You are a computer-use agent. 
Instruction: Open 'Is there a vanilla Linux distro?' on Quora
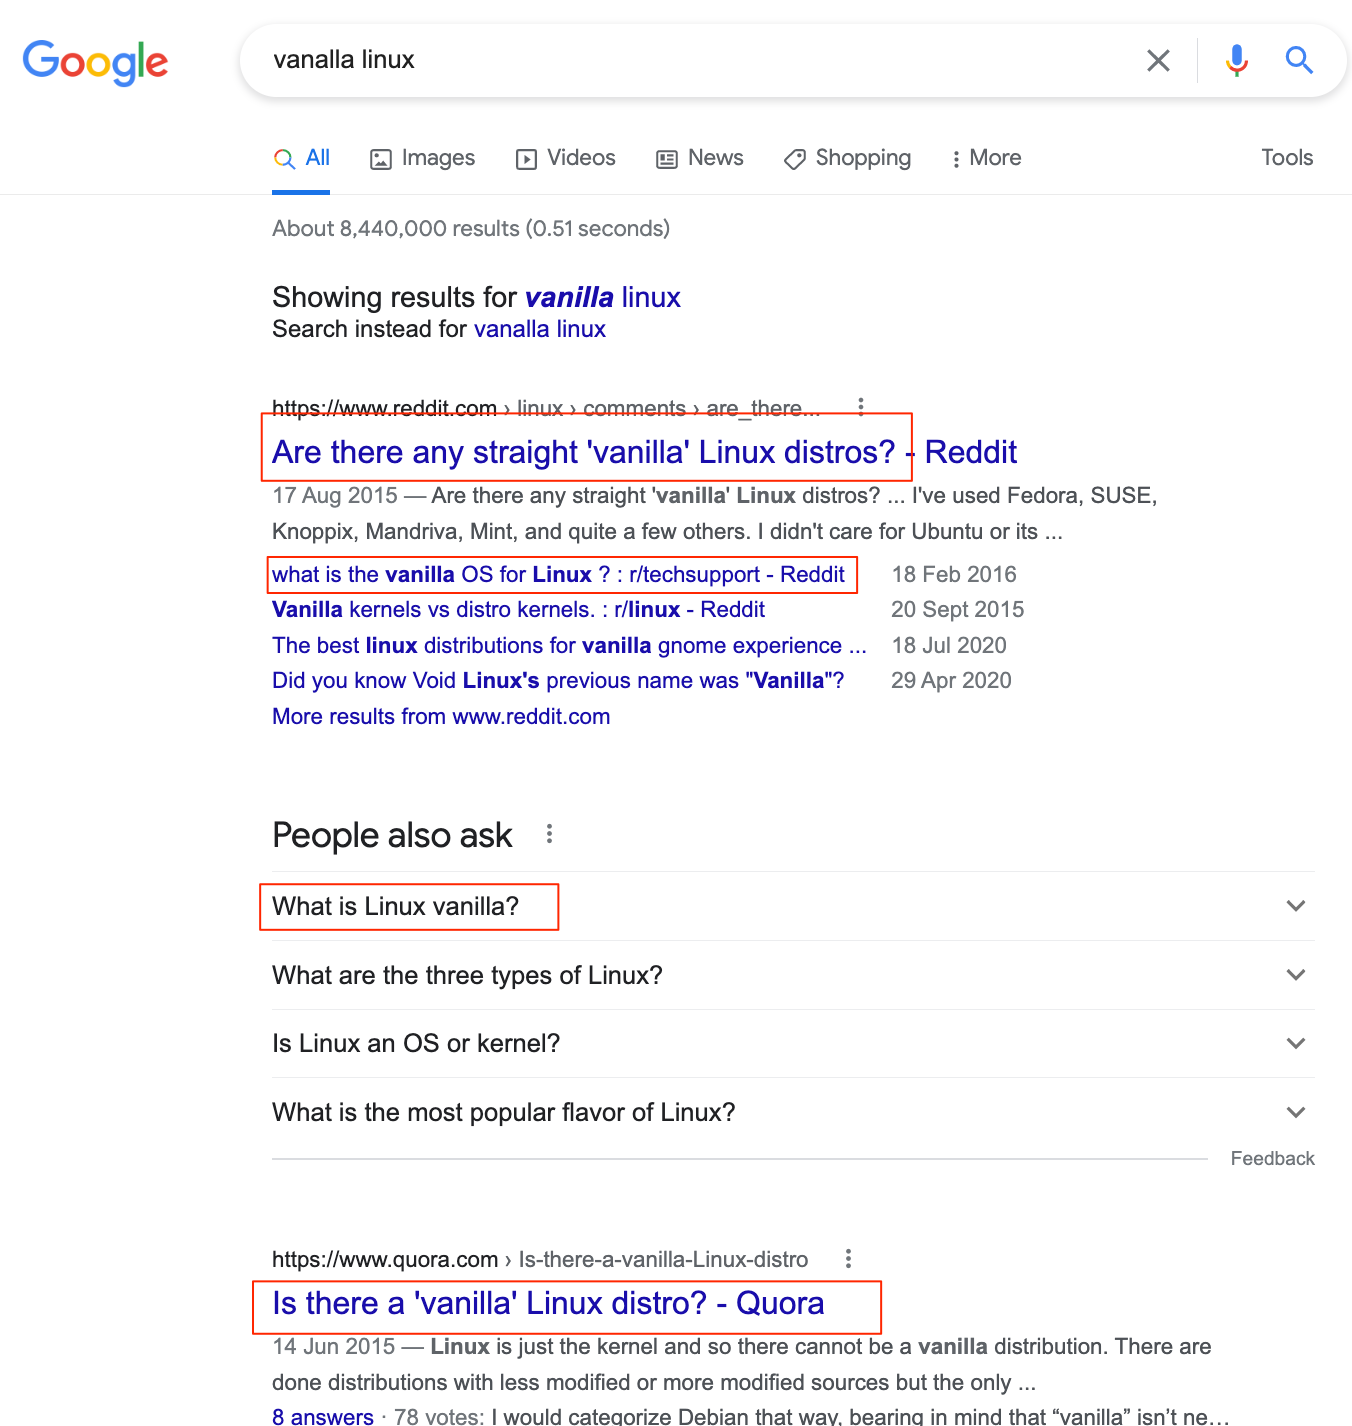(x=547, y=1303)
